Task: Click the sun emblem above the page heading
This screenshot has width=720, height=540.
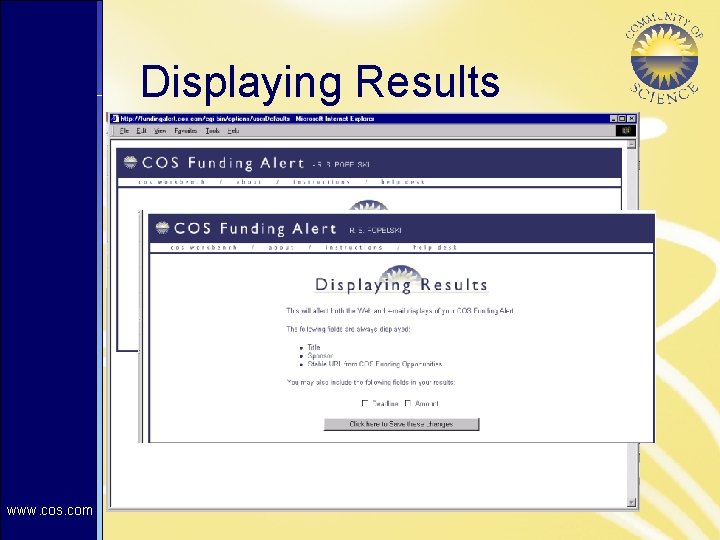Action: pos(401,273)
